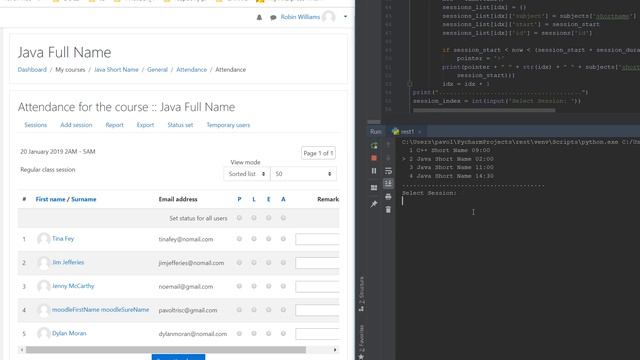The height and width of the screenshot is (360, 640).
Task: Click the rerun icon in PyCharm Run panel
Action: (x=374, y=145)
